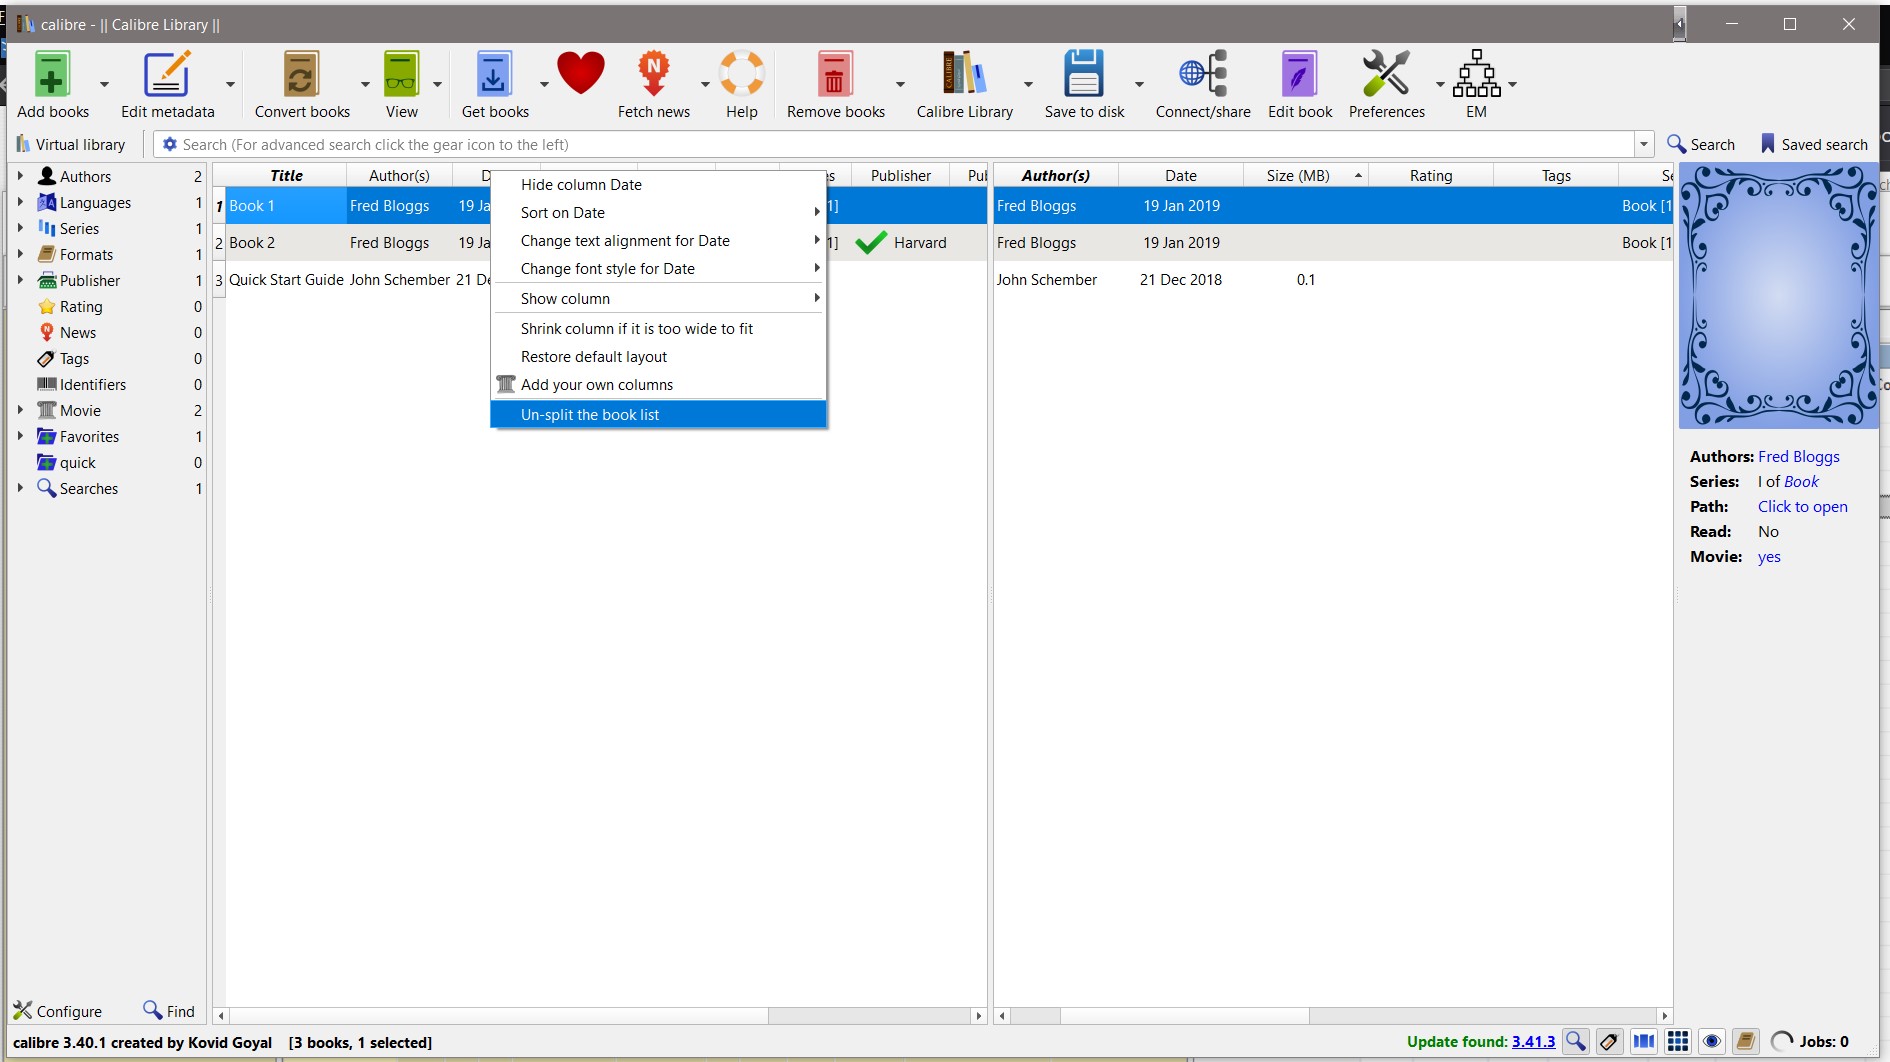Click the blue book cover thumbnail
Screen dimensions: 1890x1062
point(1778,296)
